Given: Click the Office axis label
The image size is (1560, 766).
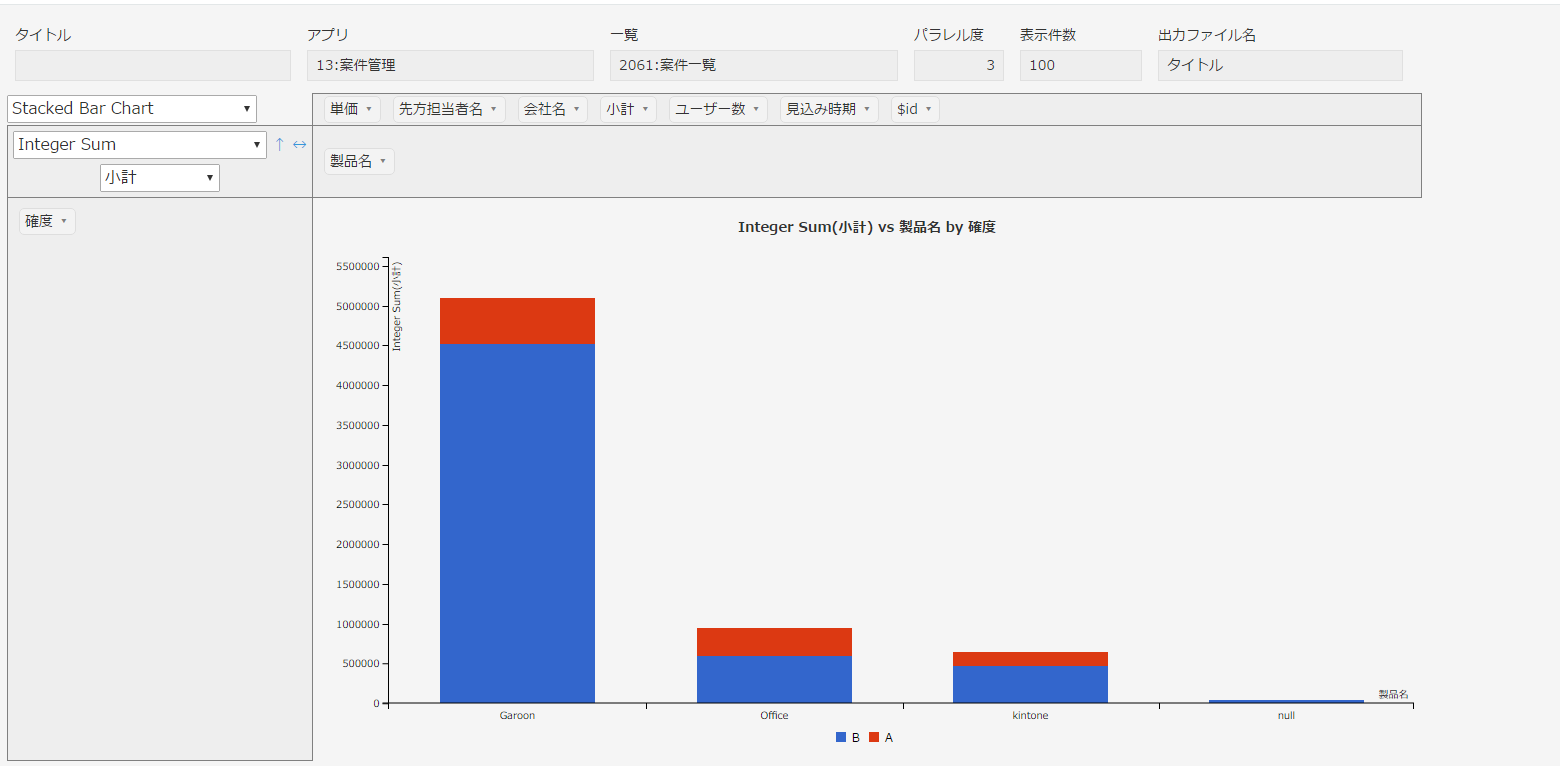Looking at the screenshot, I should 774,716.
